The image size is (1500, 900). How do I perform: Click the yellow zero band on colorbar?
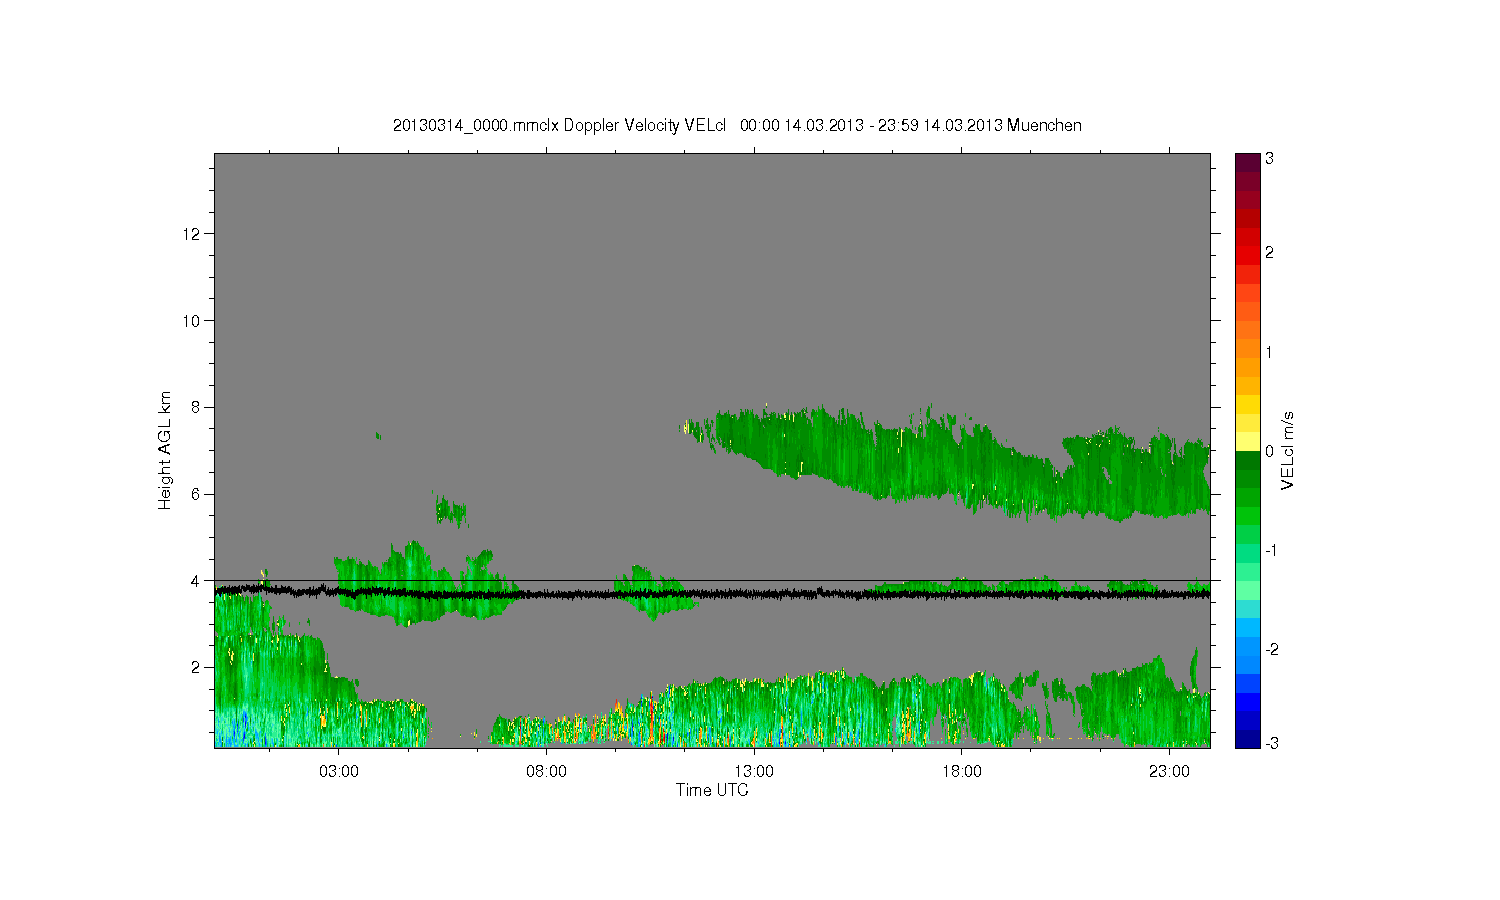(1247, 441)
